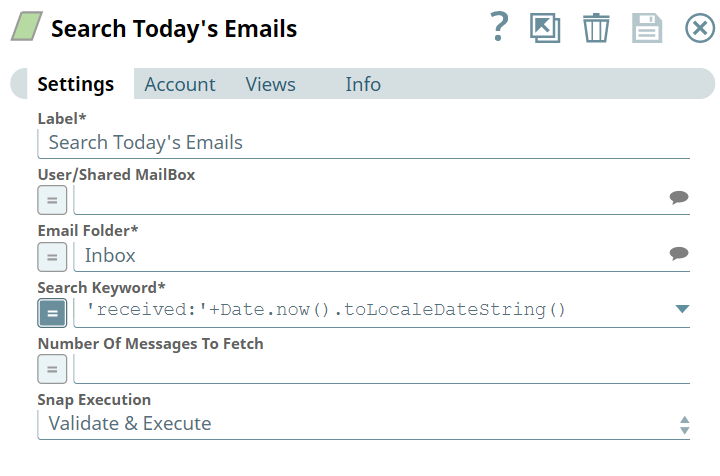The height and width of the screenshot is (476, 720).
Task: Select the Settings tab
Action: tap(76, 84)
